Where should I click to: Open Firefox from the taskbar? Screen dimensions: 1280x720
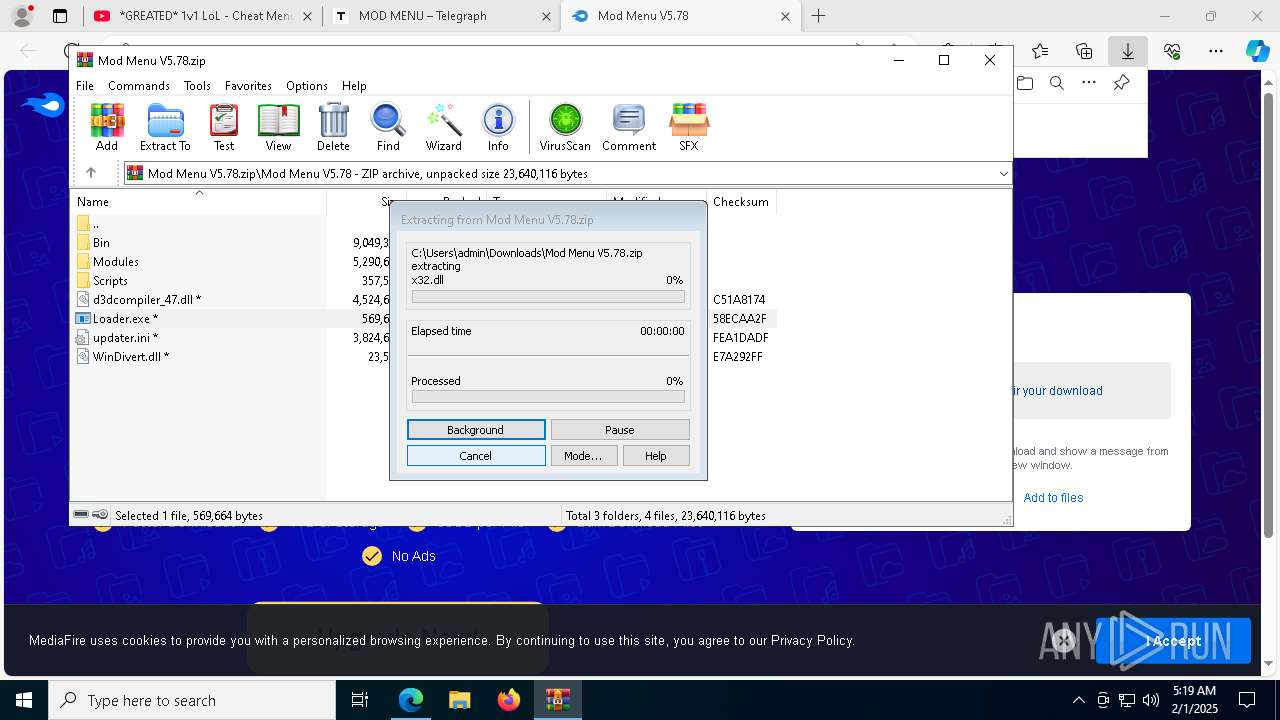[508, 700]
